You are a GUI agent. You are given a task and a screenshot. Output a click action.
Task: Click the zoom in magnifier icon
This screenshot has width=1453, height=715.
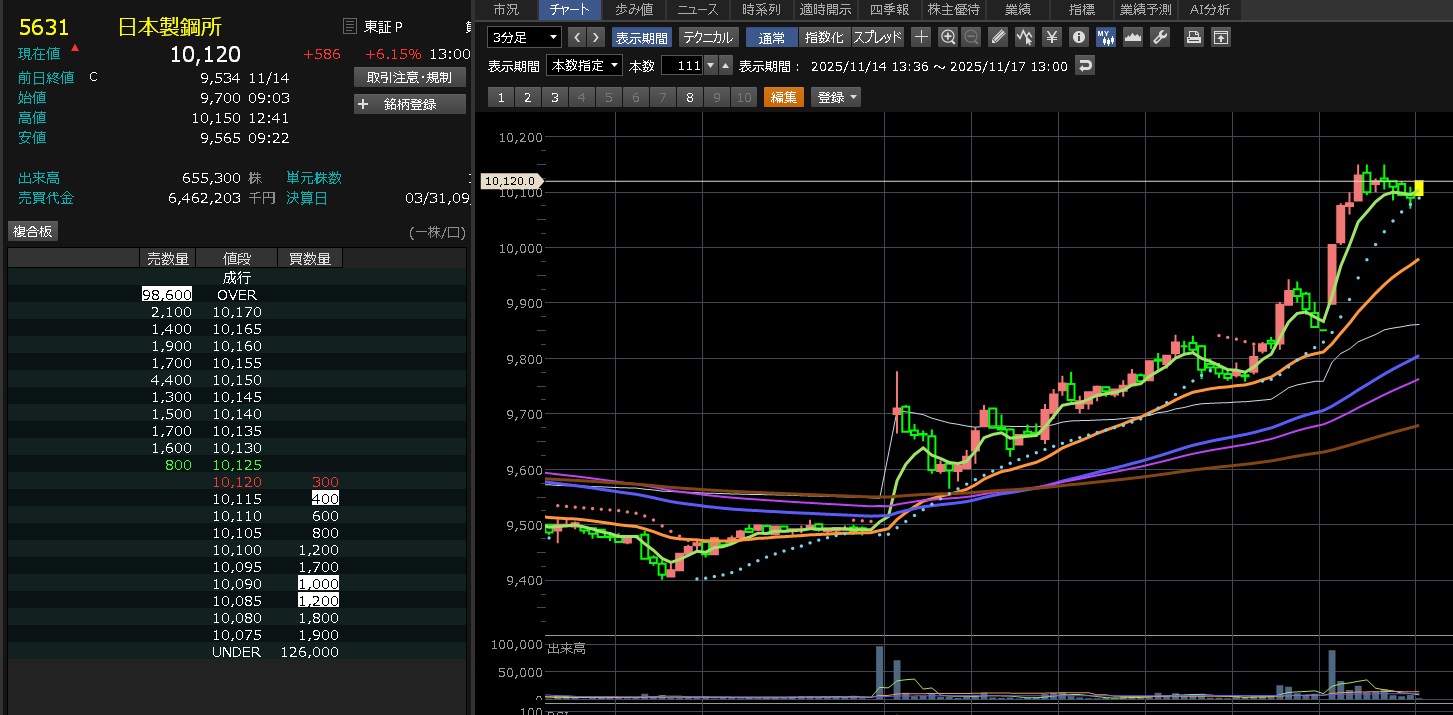click(x=948, y=37)
